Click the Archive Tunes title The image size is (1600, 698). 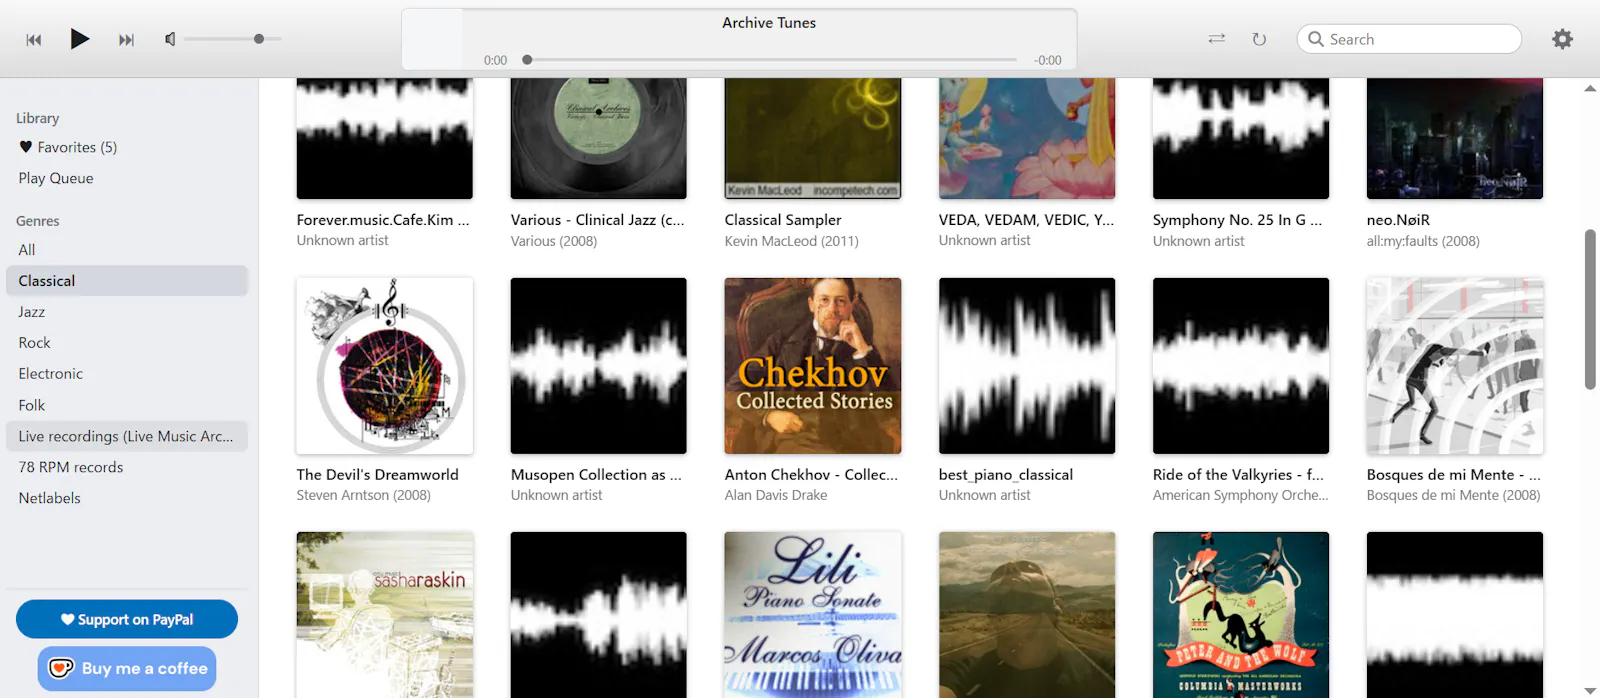click(769, 23)
